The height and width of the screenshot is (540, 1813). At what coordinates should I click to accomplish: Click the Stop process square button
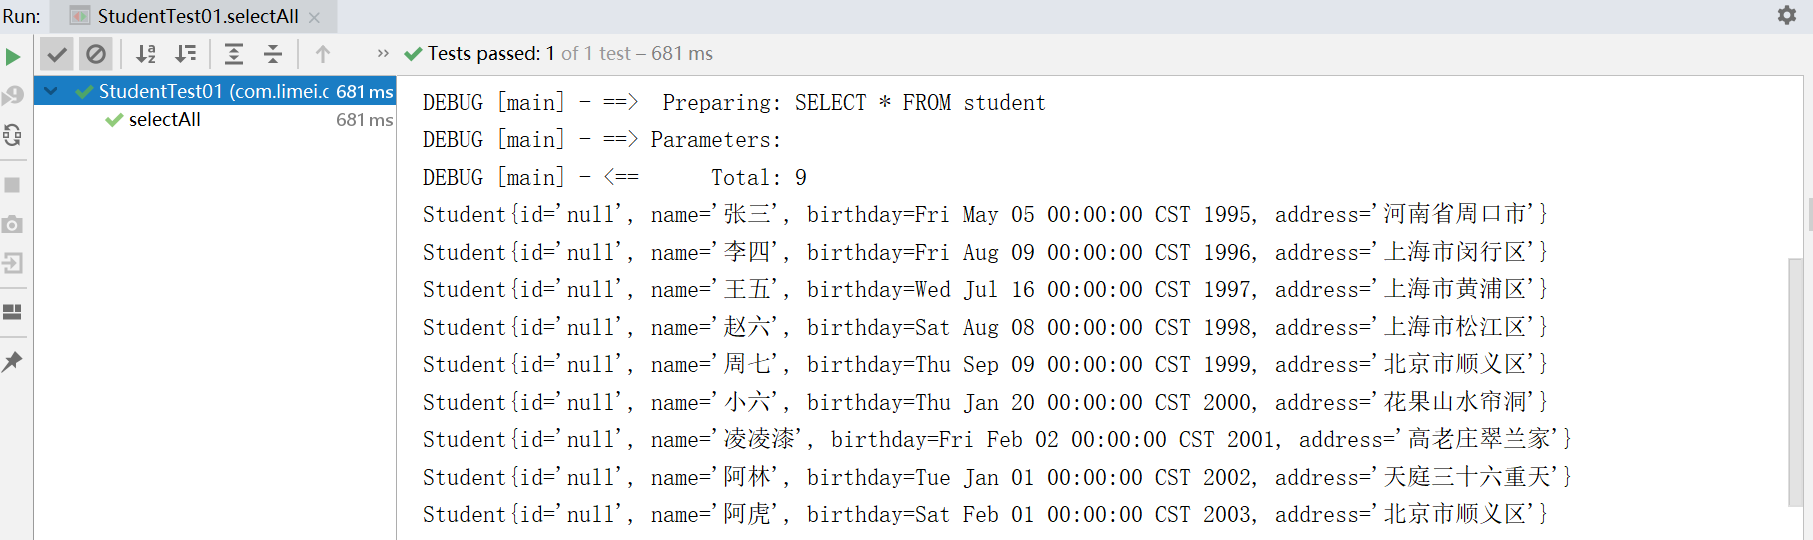pyautogui.click(x=13, y=185)
